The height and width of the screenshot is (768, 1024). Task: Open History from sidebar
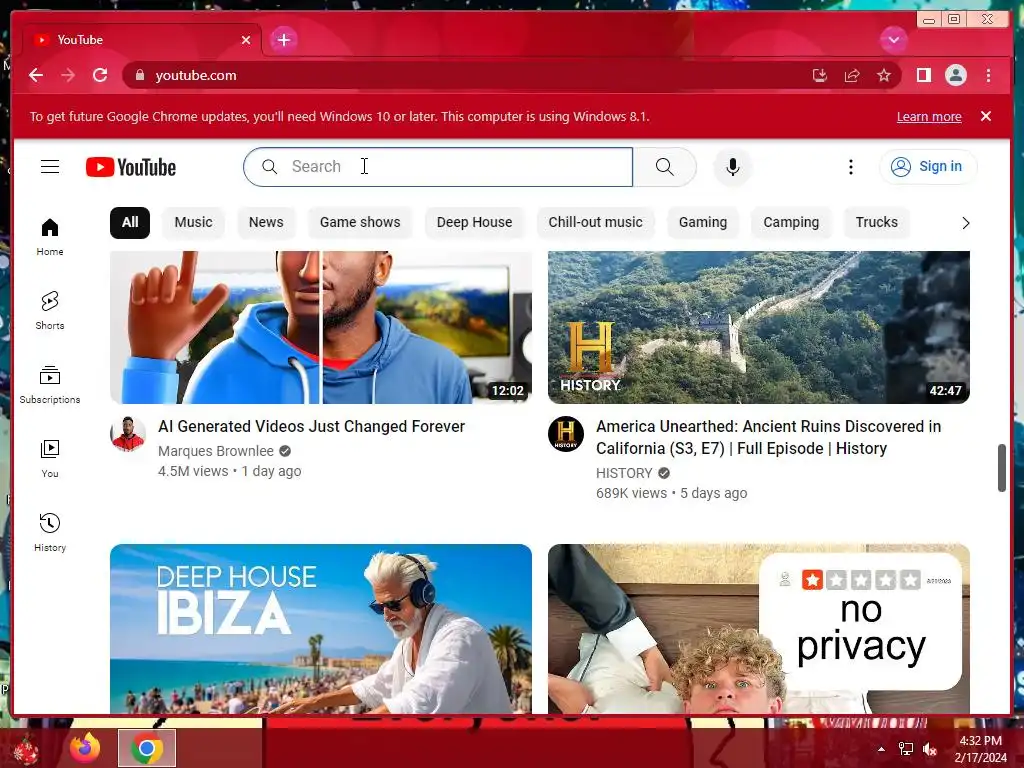(50, 532)
